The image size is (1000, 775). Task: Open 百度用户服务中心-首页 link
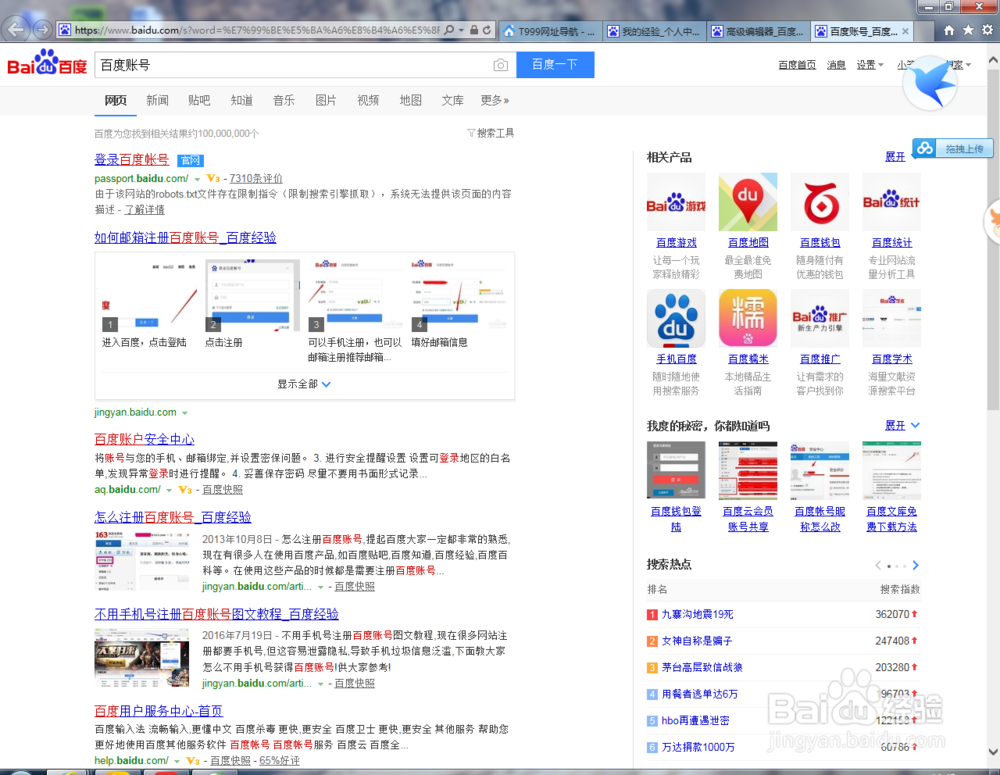158,711
